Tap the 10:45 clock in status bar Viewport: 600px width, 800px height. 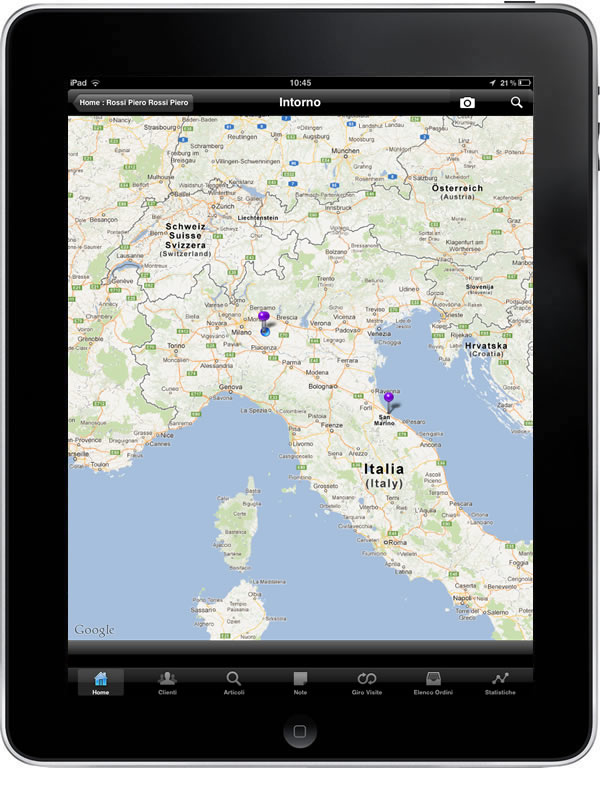tap(301, 83)
